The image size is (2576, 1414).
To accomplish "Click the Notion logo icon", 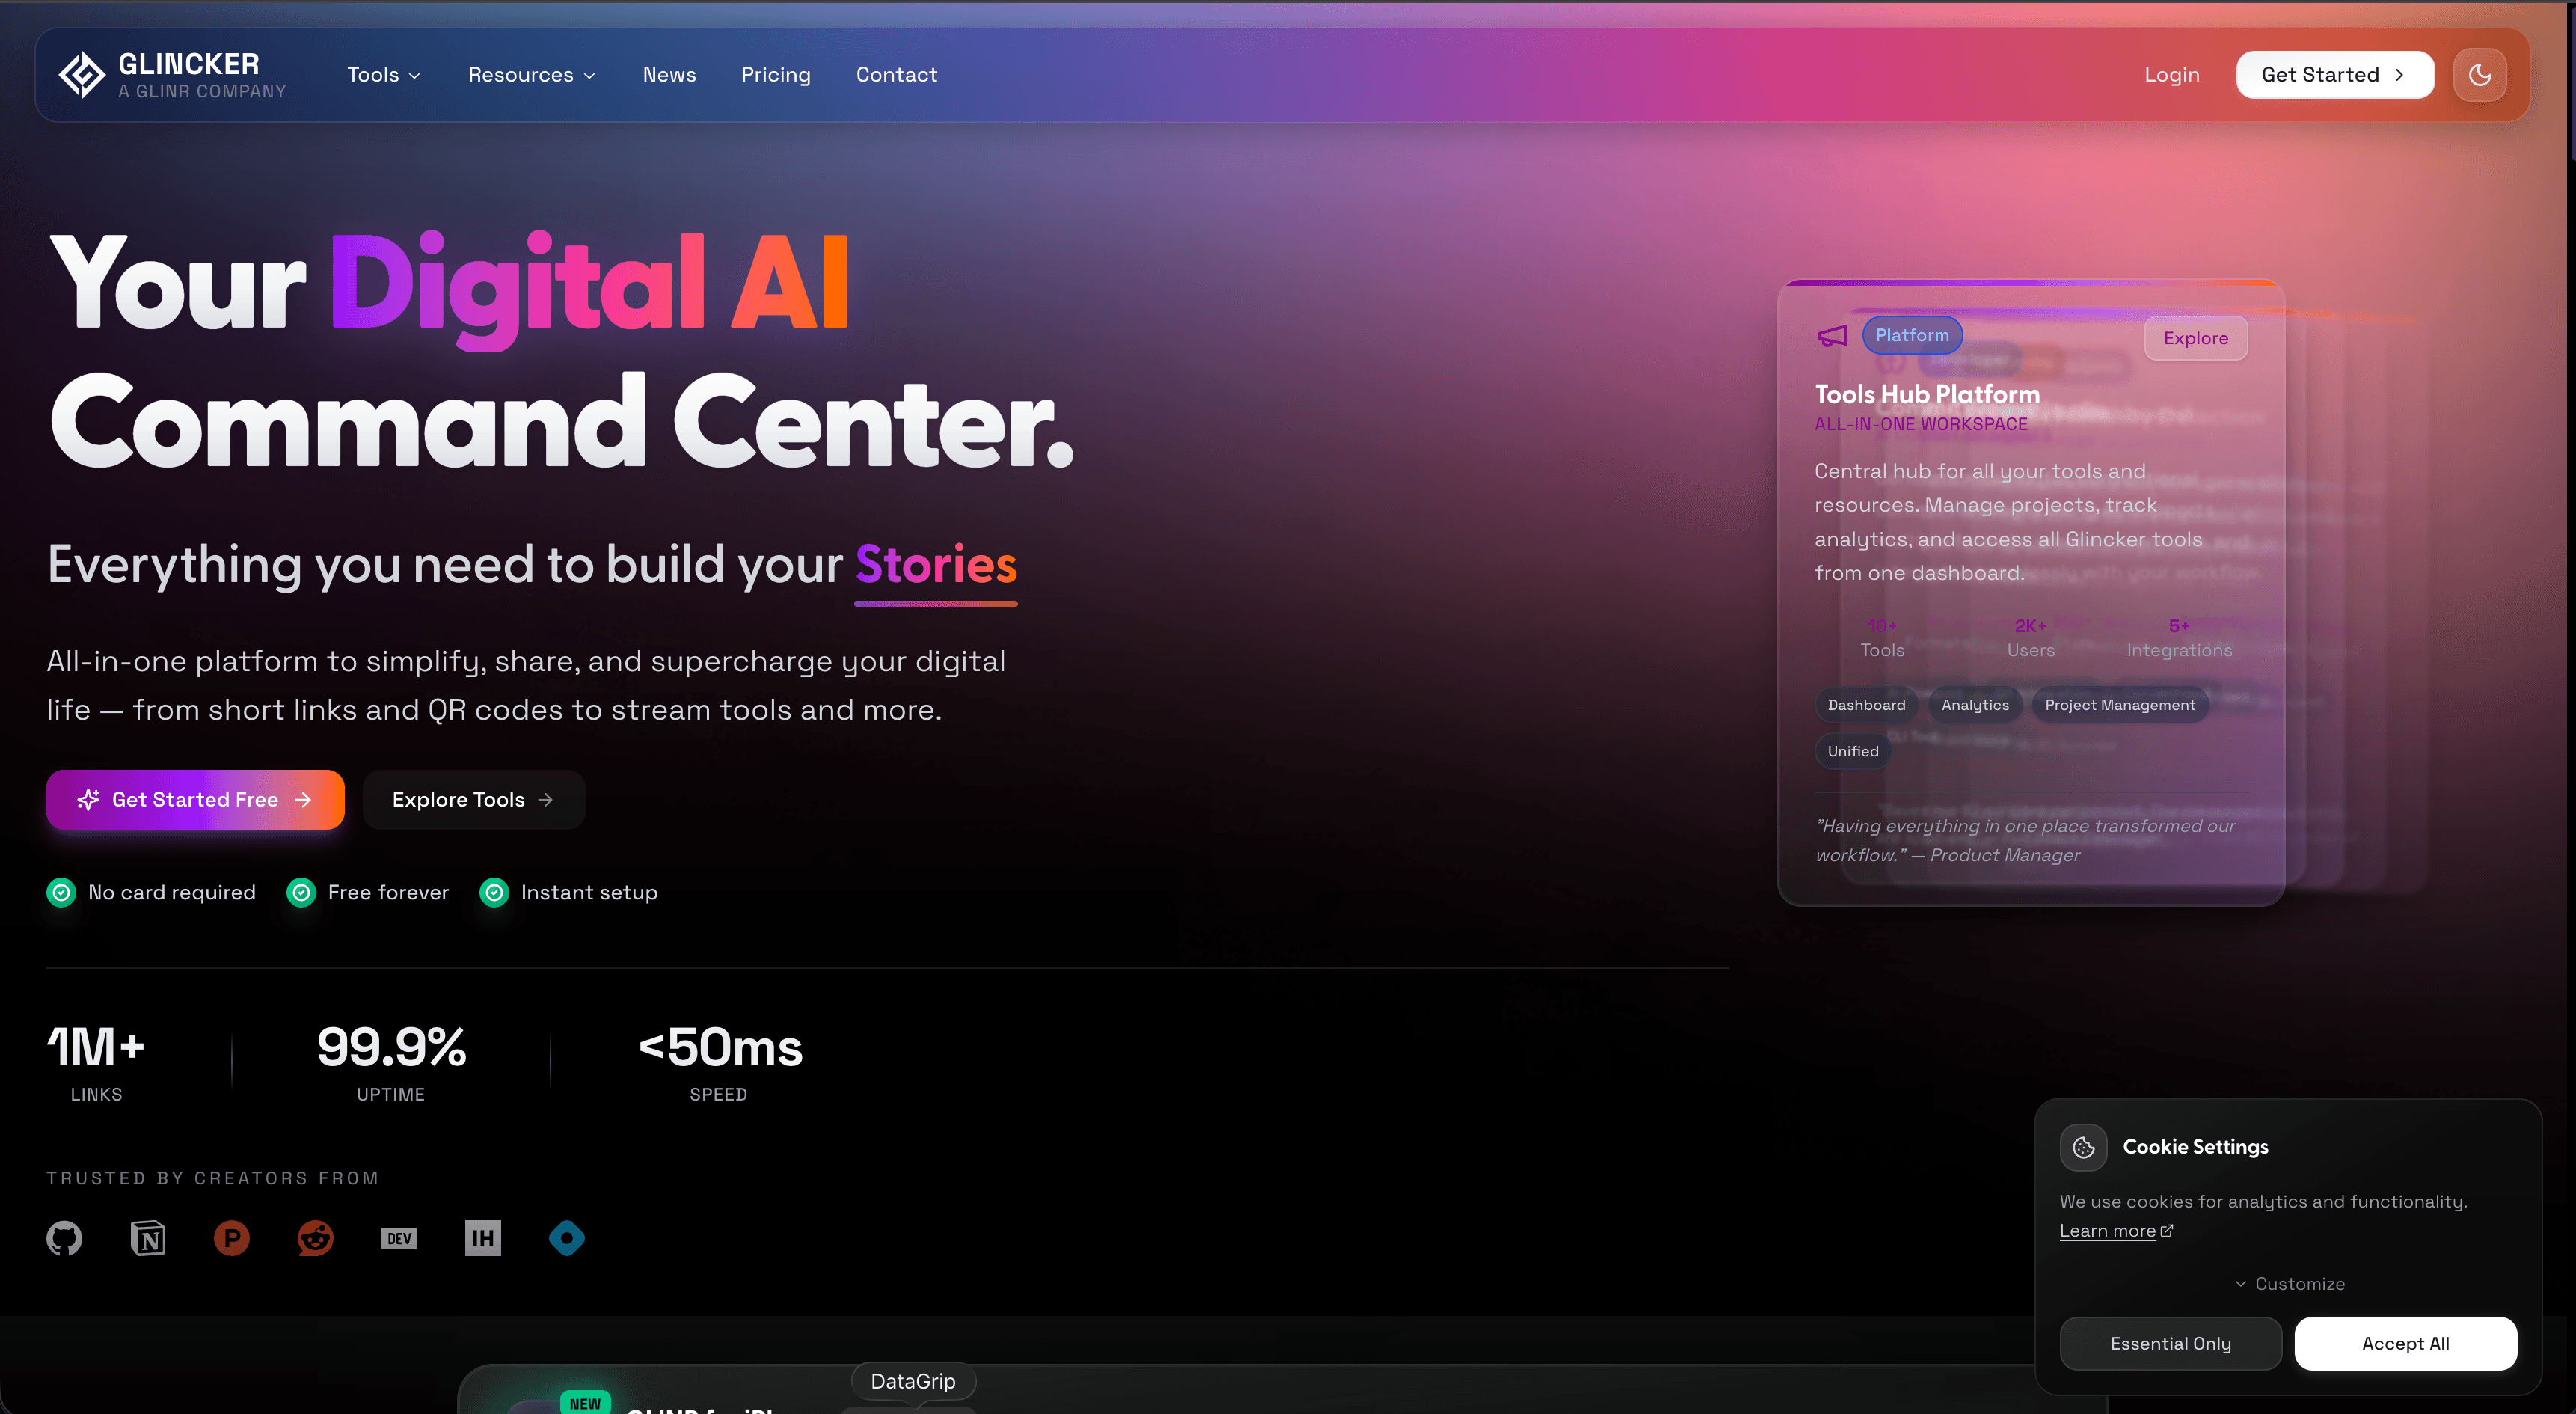I will tap(148, 1238).
